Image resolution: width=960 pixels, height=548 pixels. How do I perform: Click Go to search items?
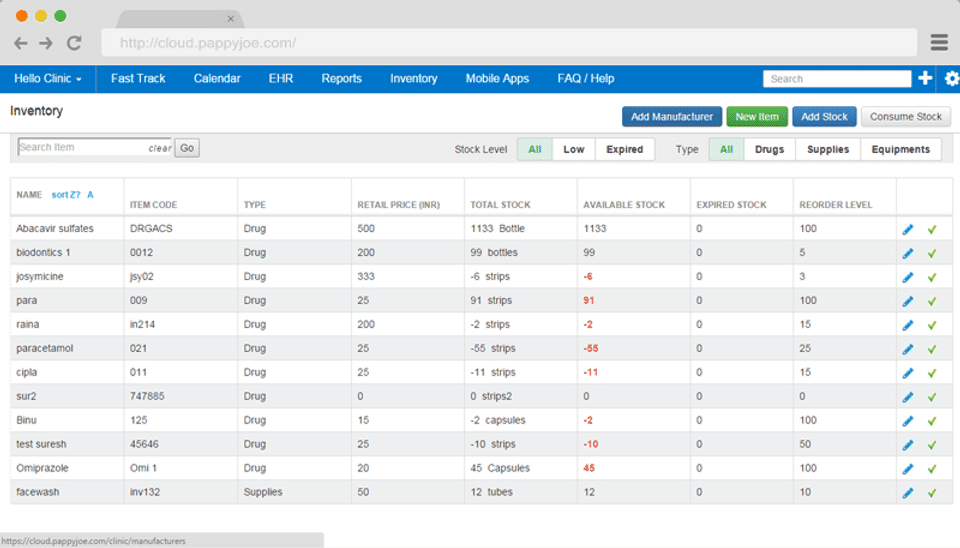(x=187, y=148)
